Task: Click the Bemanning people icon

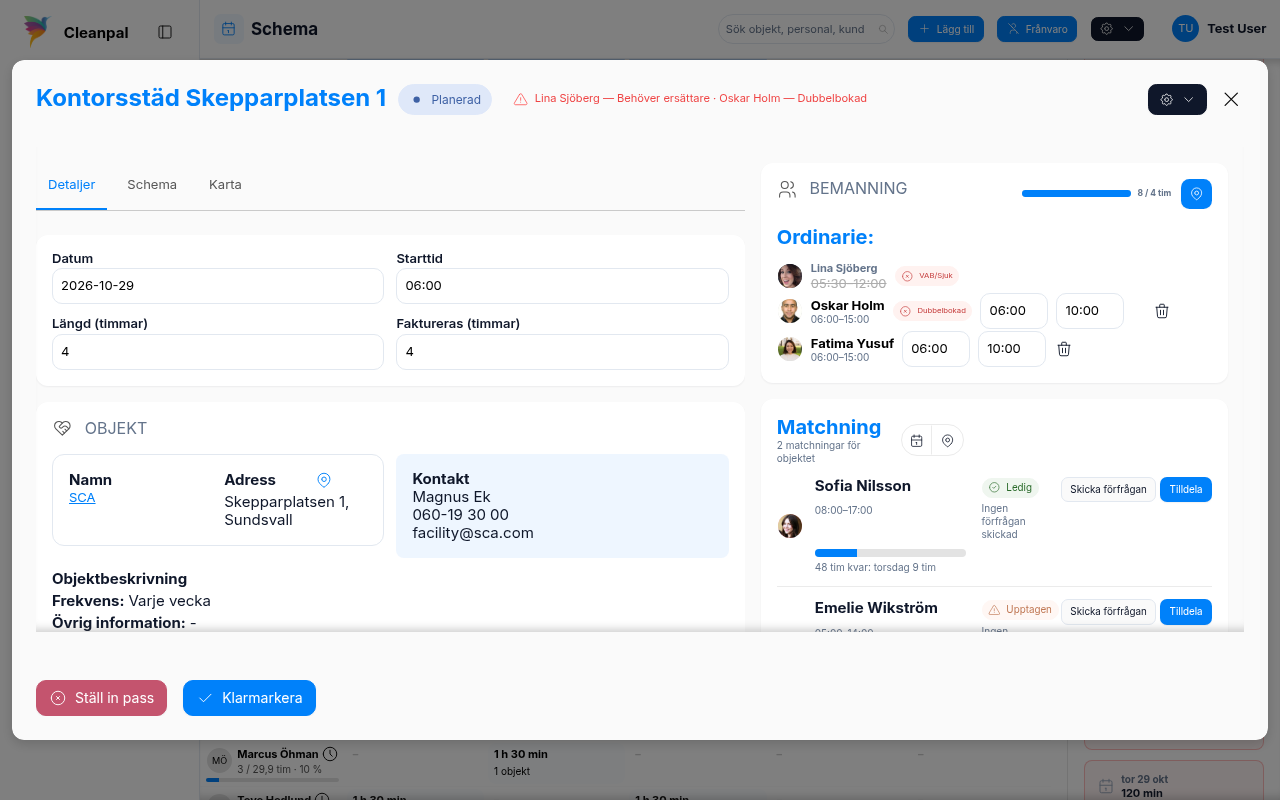Action: click(788, 189)
